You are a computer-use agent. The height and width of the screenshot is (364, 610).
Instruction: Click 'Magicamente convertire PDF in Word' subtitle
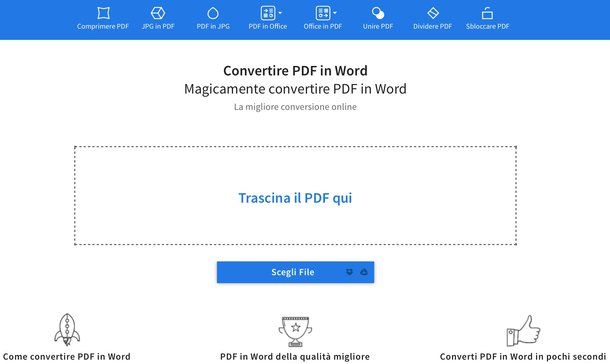(x=295, y=89)
